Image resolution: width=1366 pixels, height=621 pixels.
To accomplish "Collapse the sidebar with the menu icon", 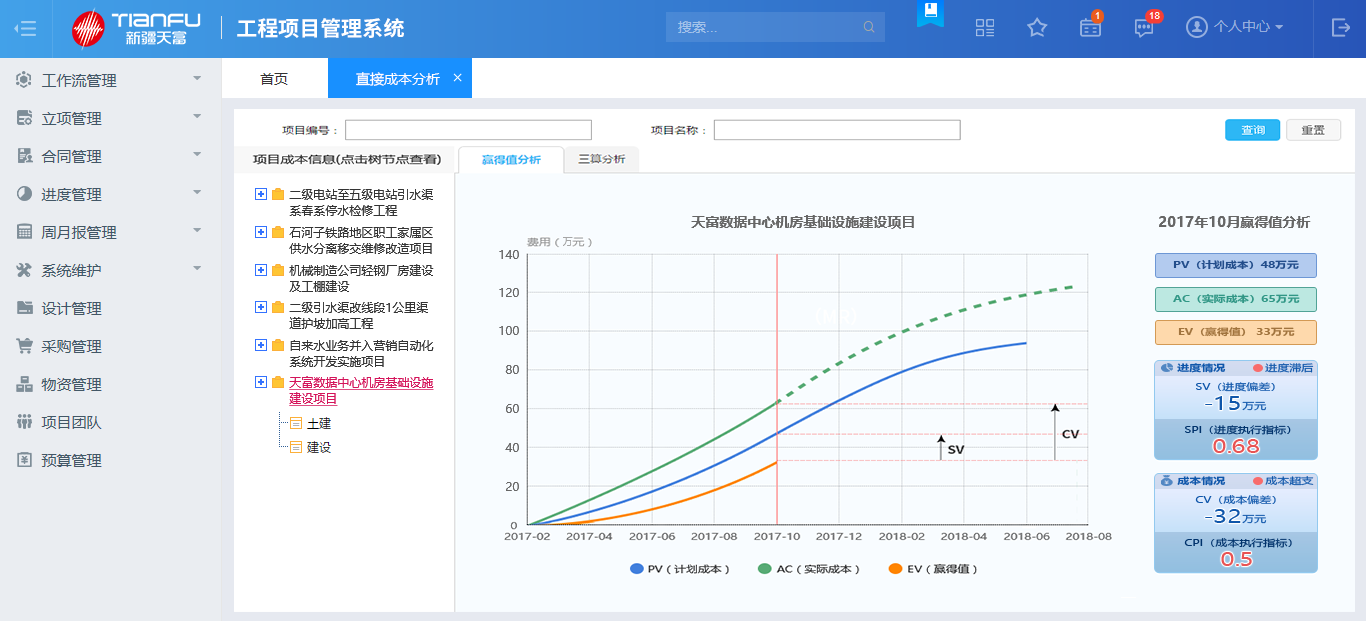I will point(26,28).
